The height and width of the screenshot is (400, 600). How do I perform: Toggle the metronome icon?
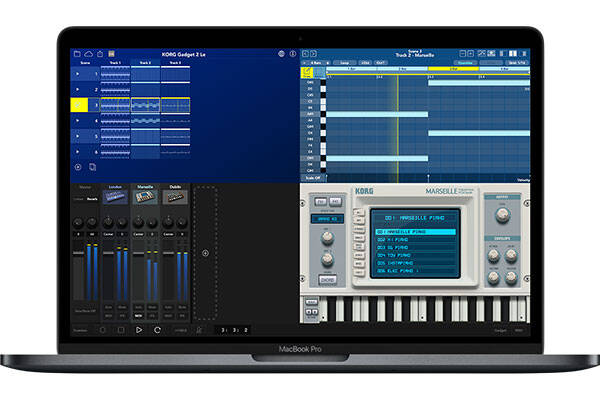199,330
